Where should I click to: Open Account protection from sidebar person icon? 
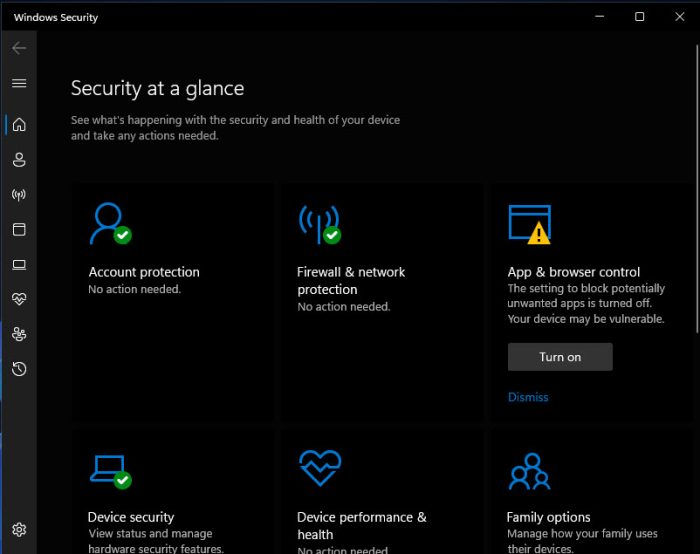[19, 160]
